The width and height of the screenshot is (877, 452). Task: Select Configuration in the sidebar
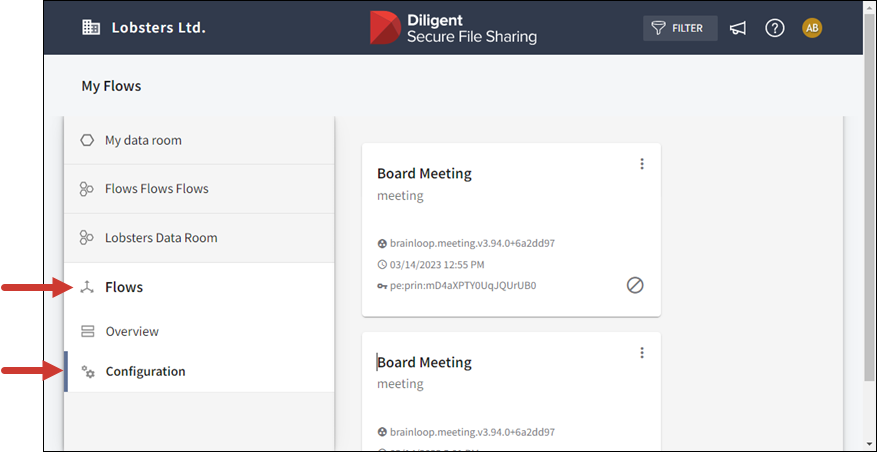pyautogui.click(x=145, y=371)
